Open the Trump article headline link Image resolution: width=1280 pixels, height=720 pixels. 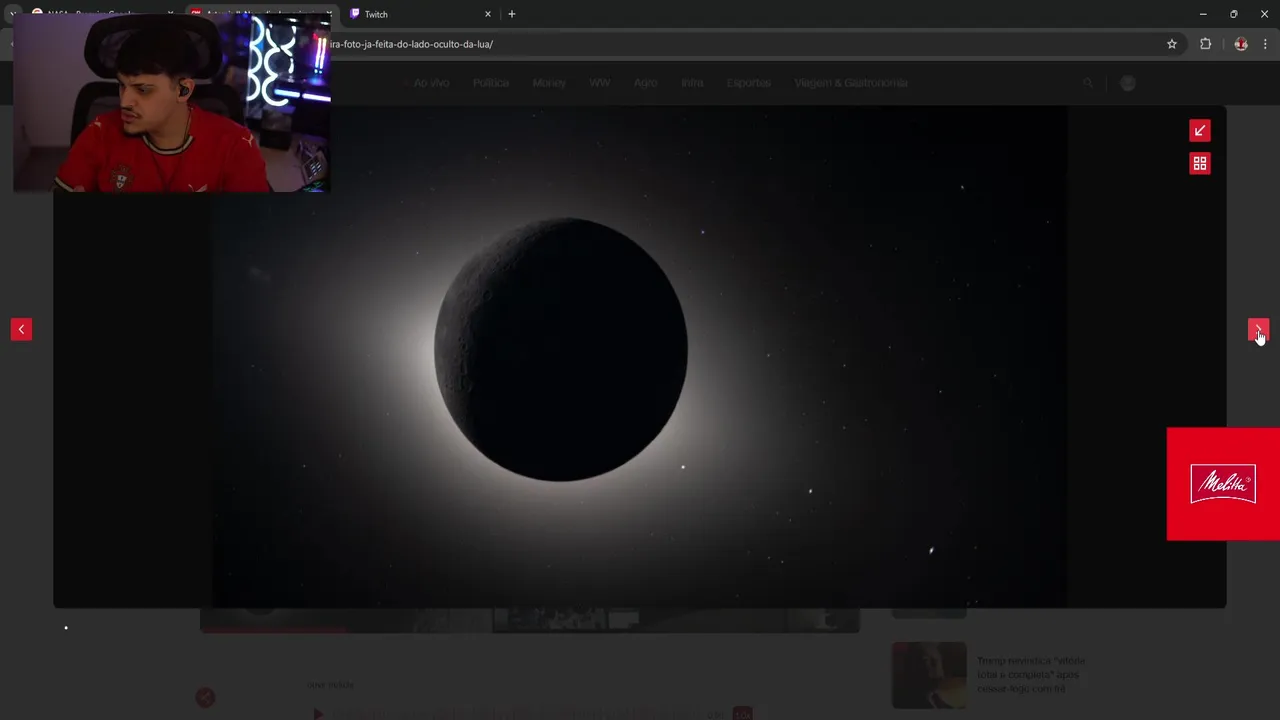(1031, 675)
